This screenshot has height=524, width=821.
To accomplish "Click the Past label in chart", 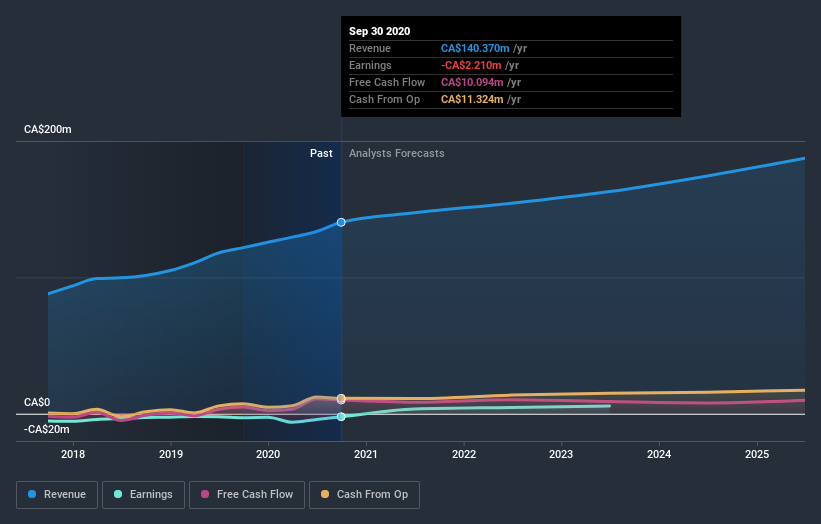I will coord(321,153).
